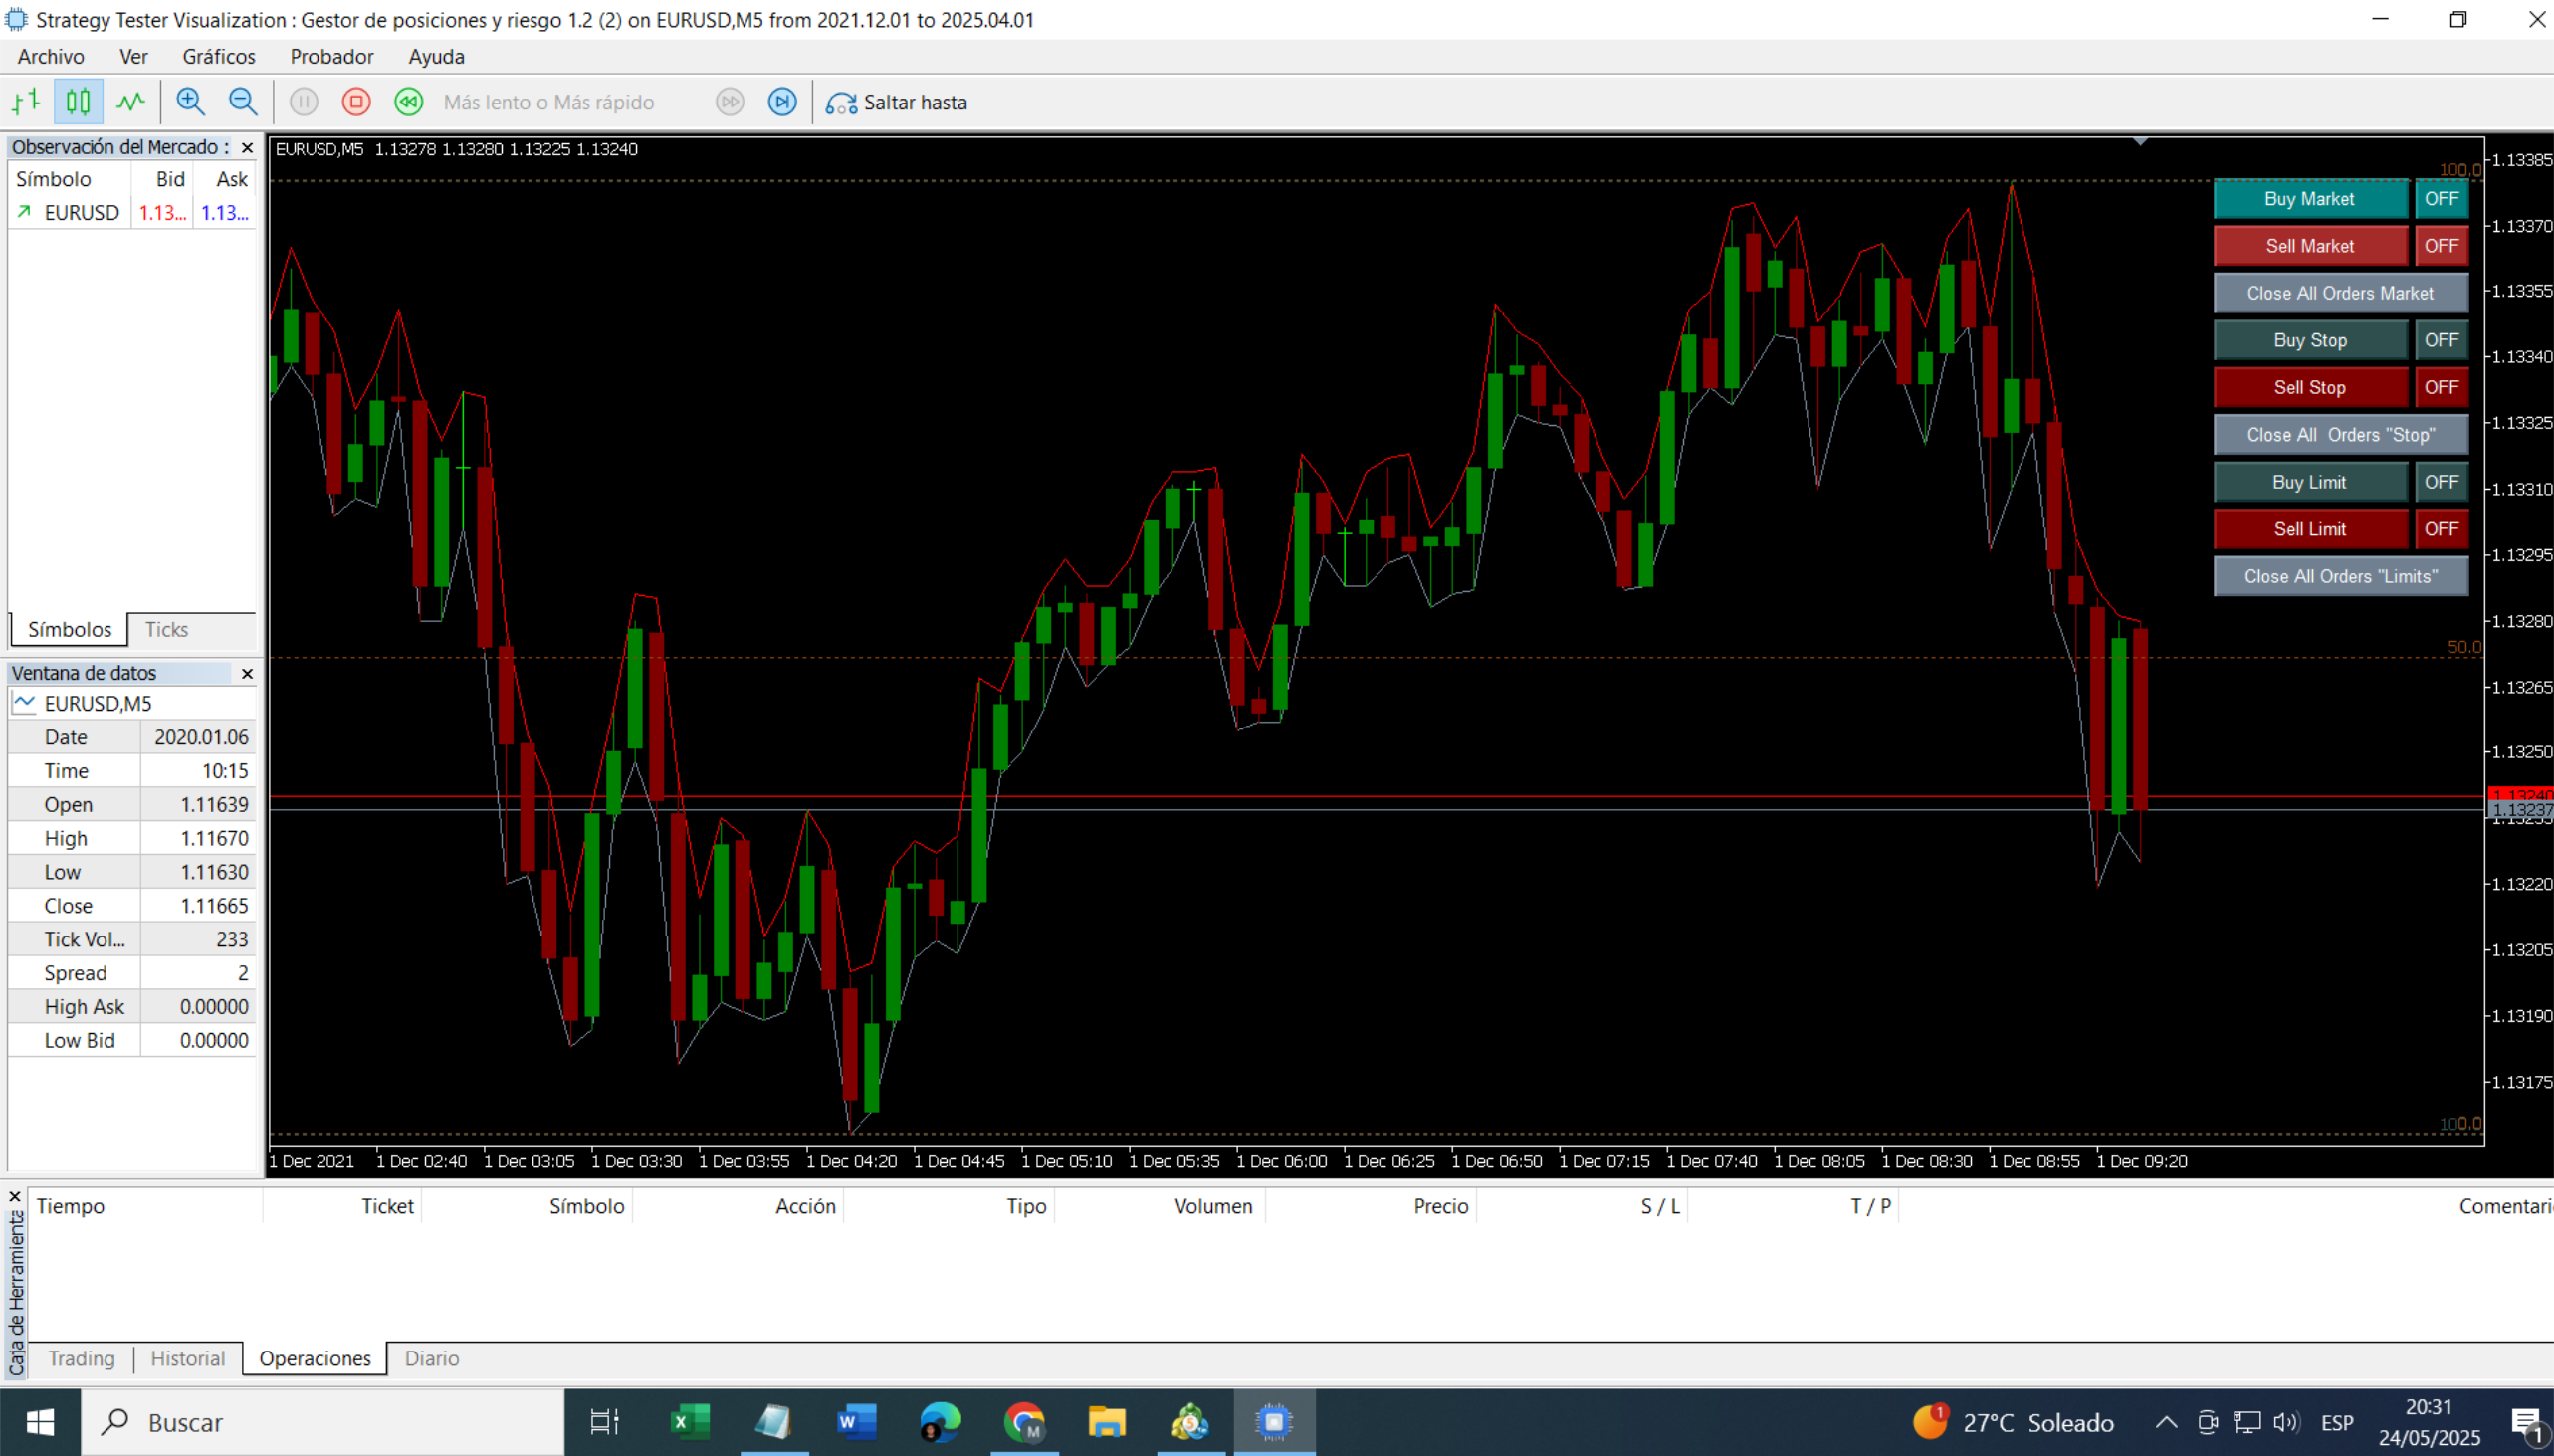2554x1456 pixels.
Task: Toggle the OFF switch beside Buy Market
Action: click(2441, 199)
